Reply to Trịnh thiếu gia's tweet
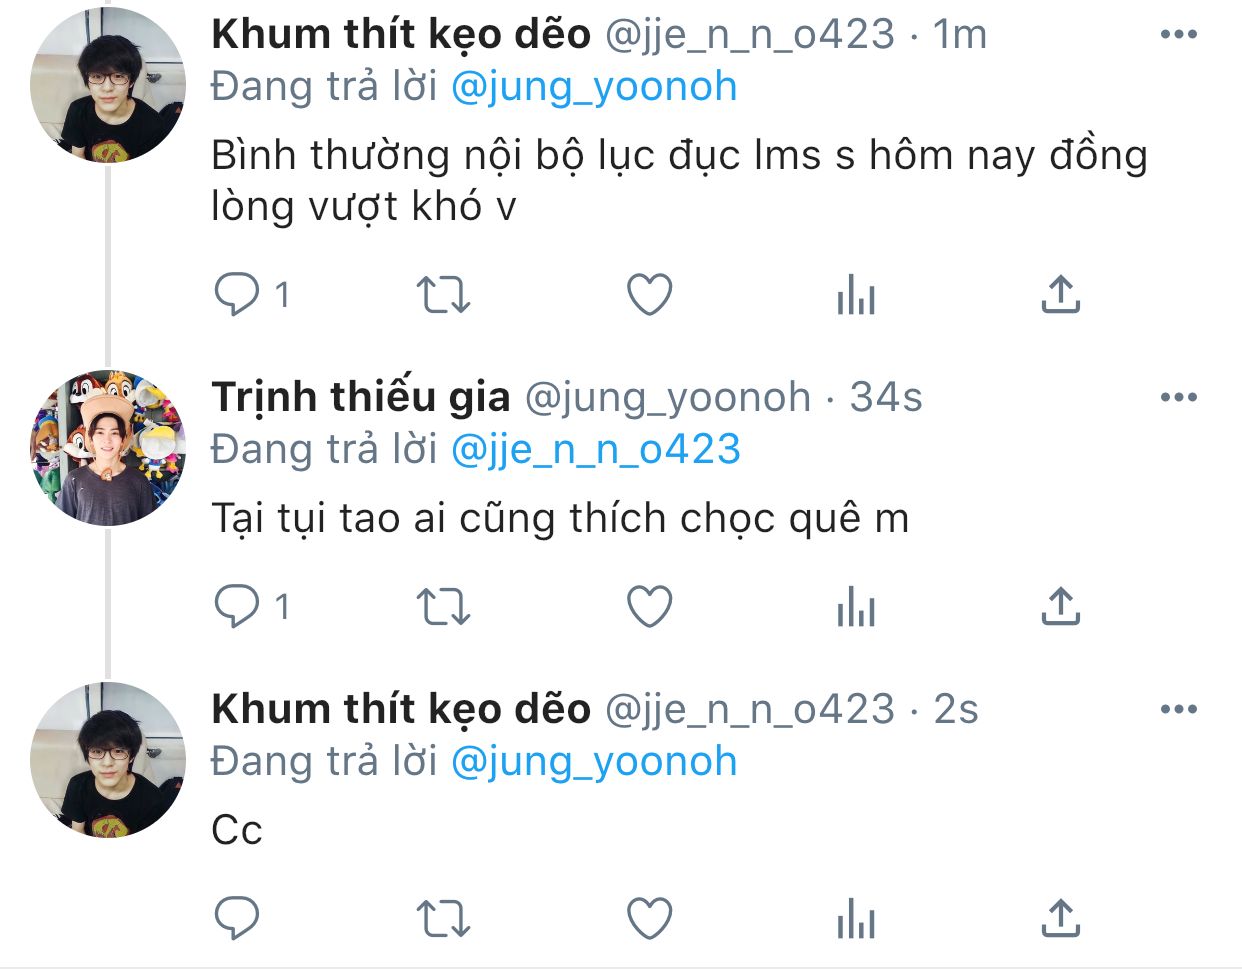 [238, 606]
